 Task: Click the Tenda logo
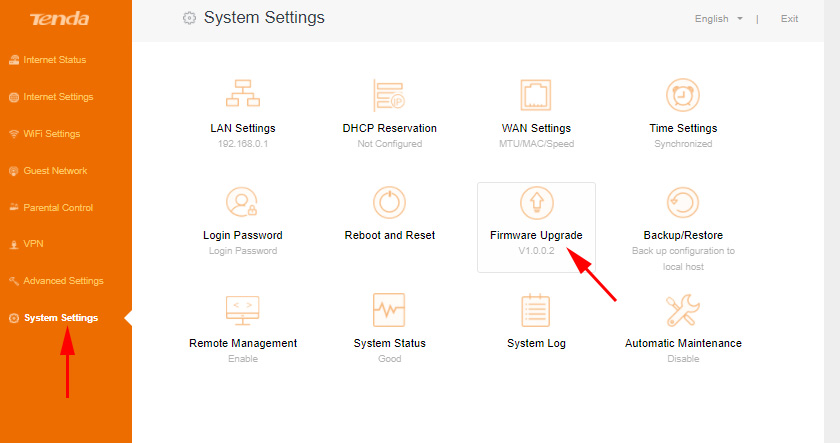tap(59, 19)
